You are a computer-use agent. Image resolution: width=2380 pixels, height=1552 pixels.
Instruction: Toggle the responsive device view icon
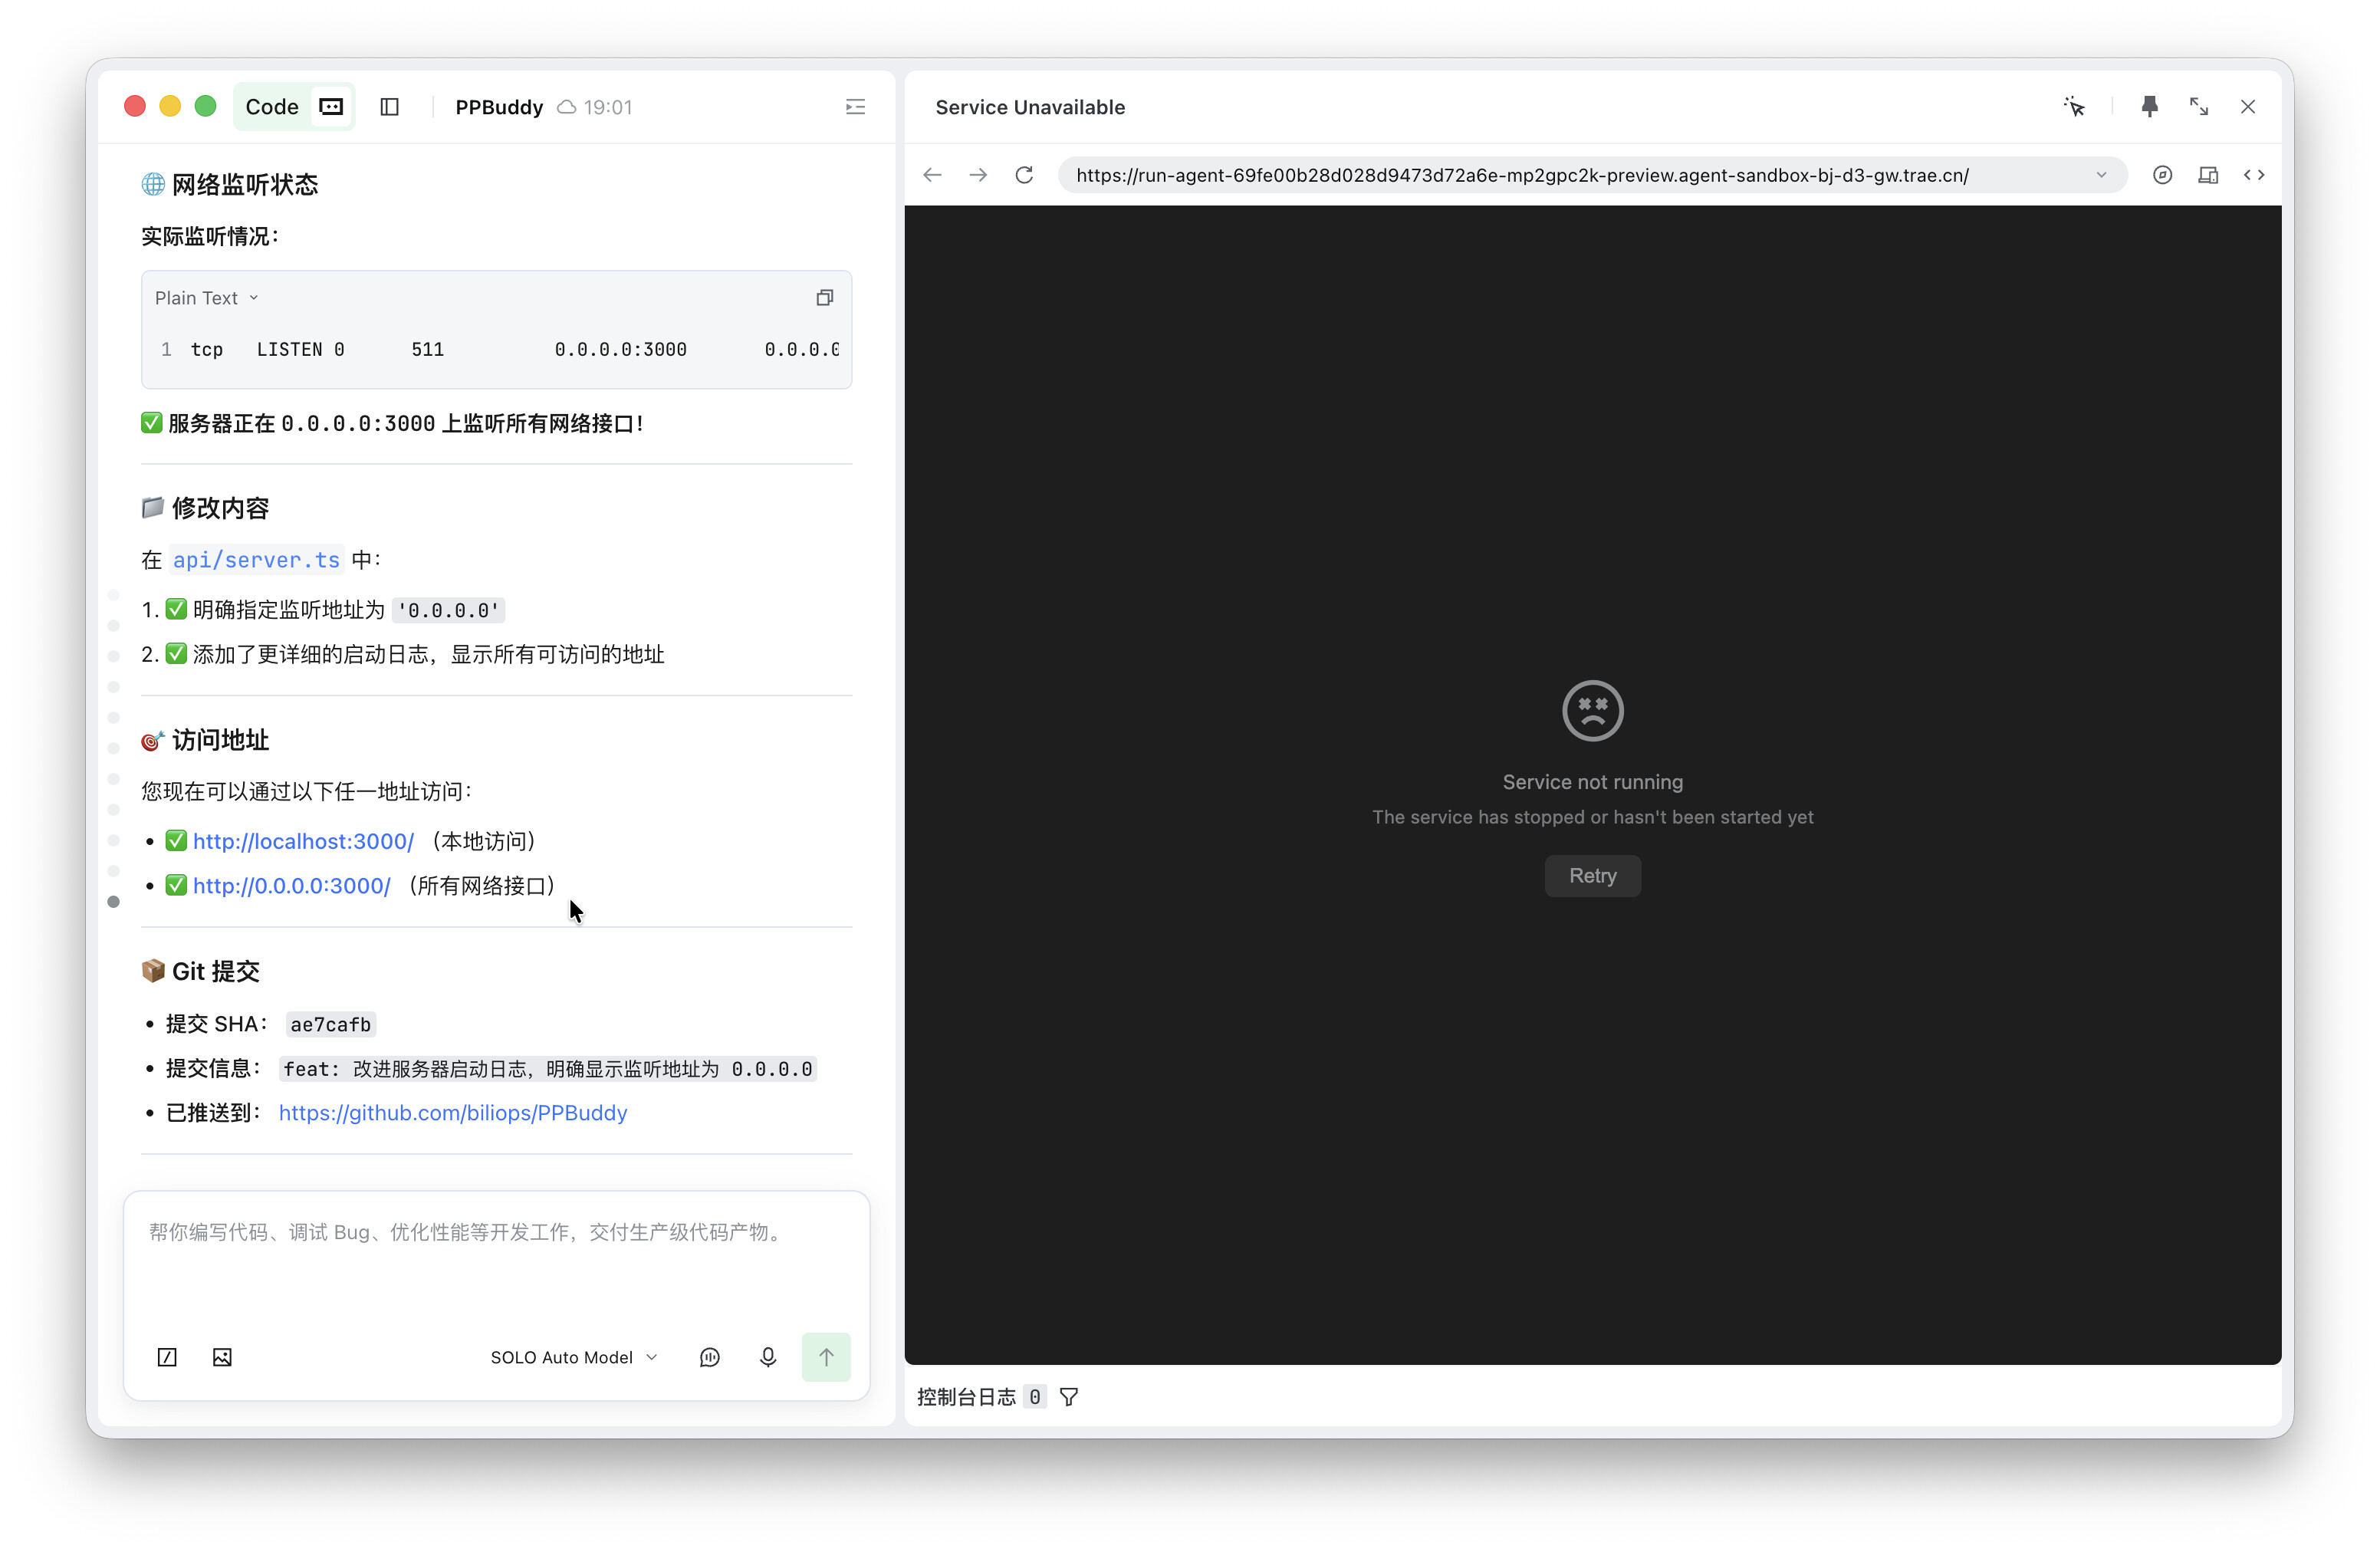coord(2208,175)
